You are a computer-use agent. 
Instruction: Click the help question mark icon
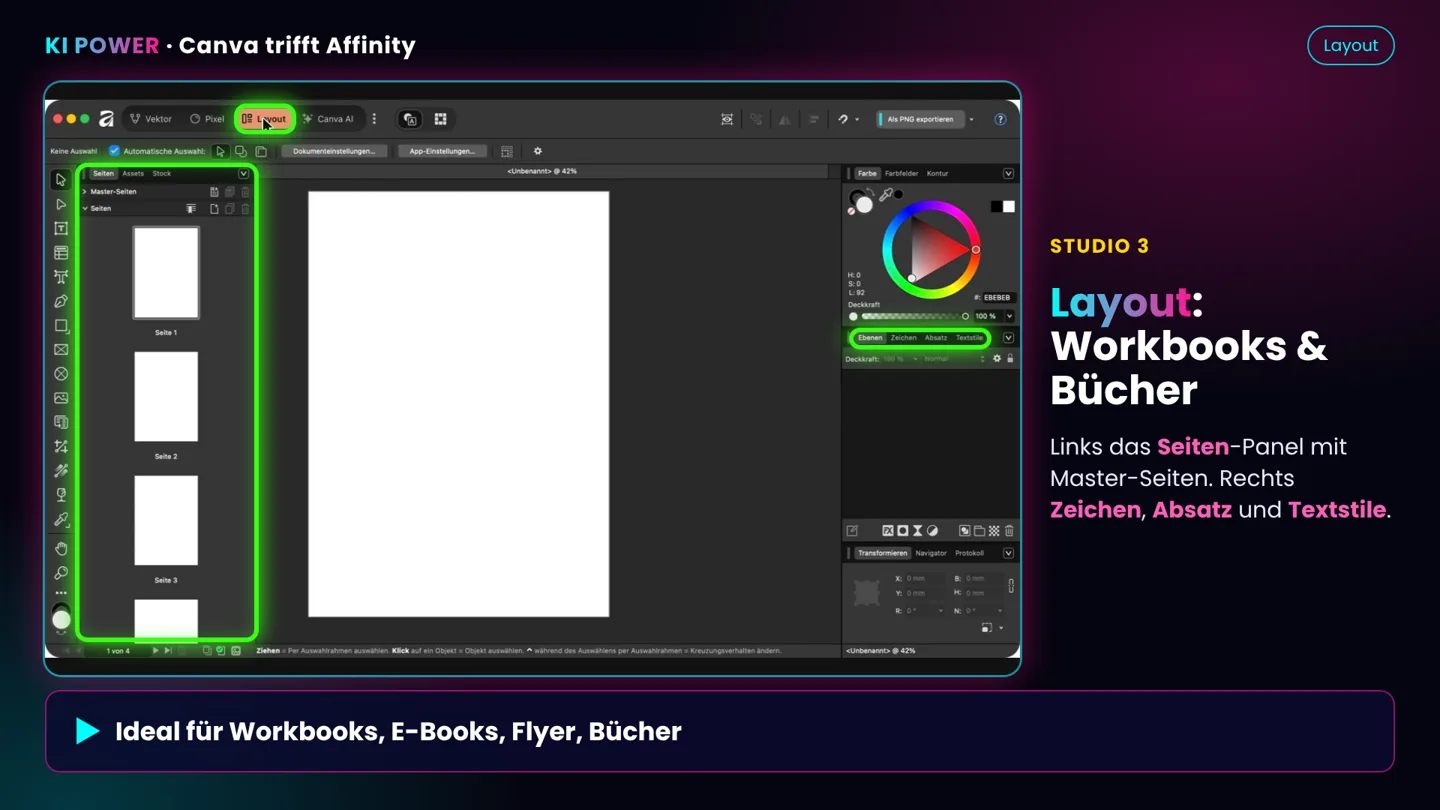click(1000, 119)
